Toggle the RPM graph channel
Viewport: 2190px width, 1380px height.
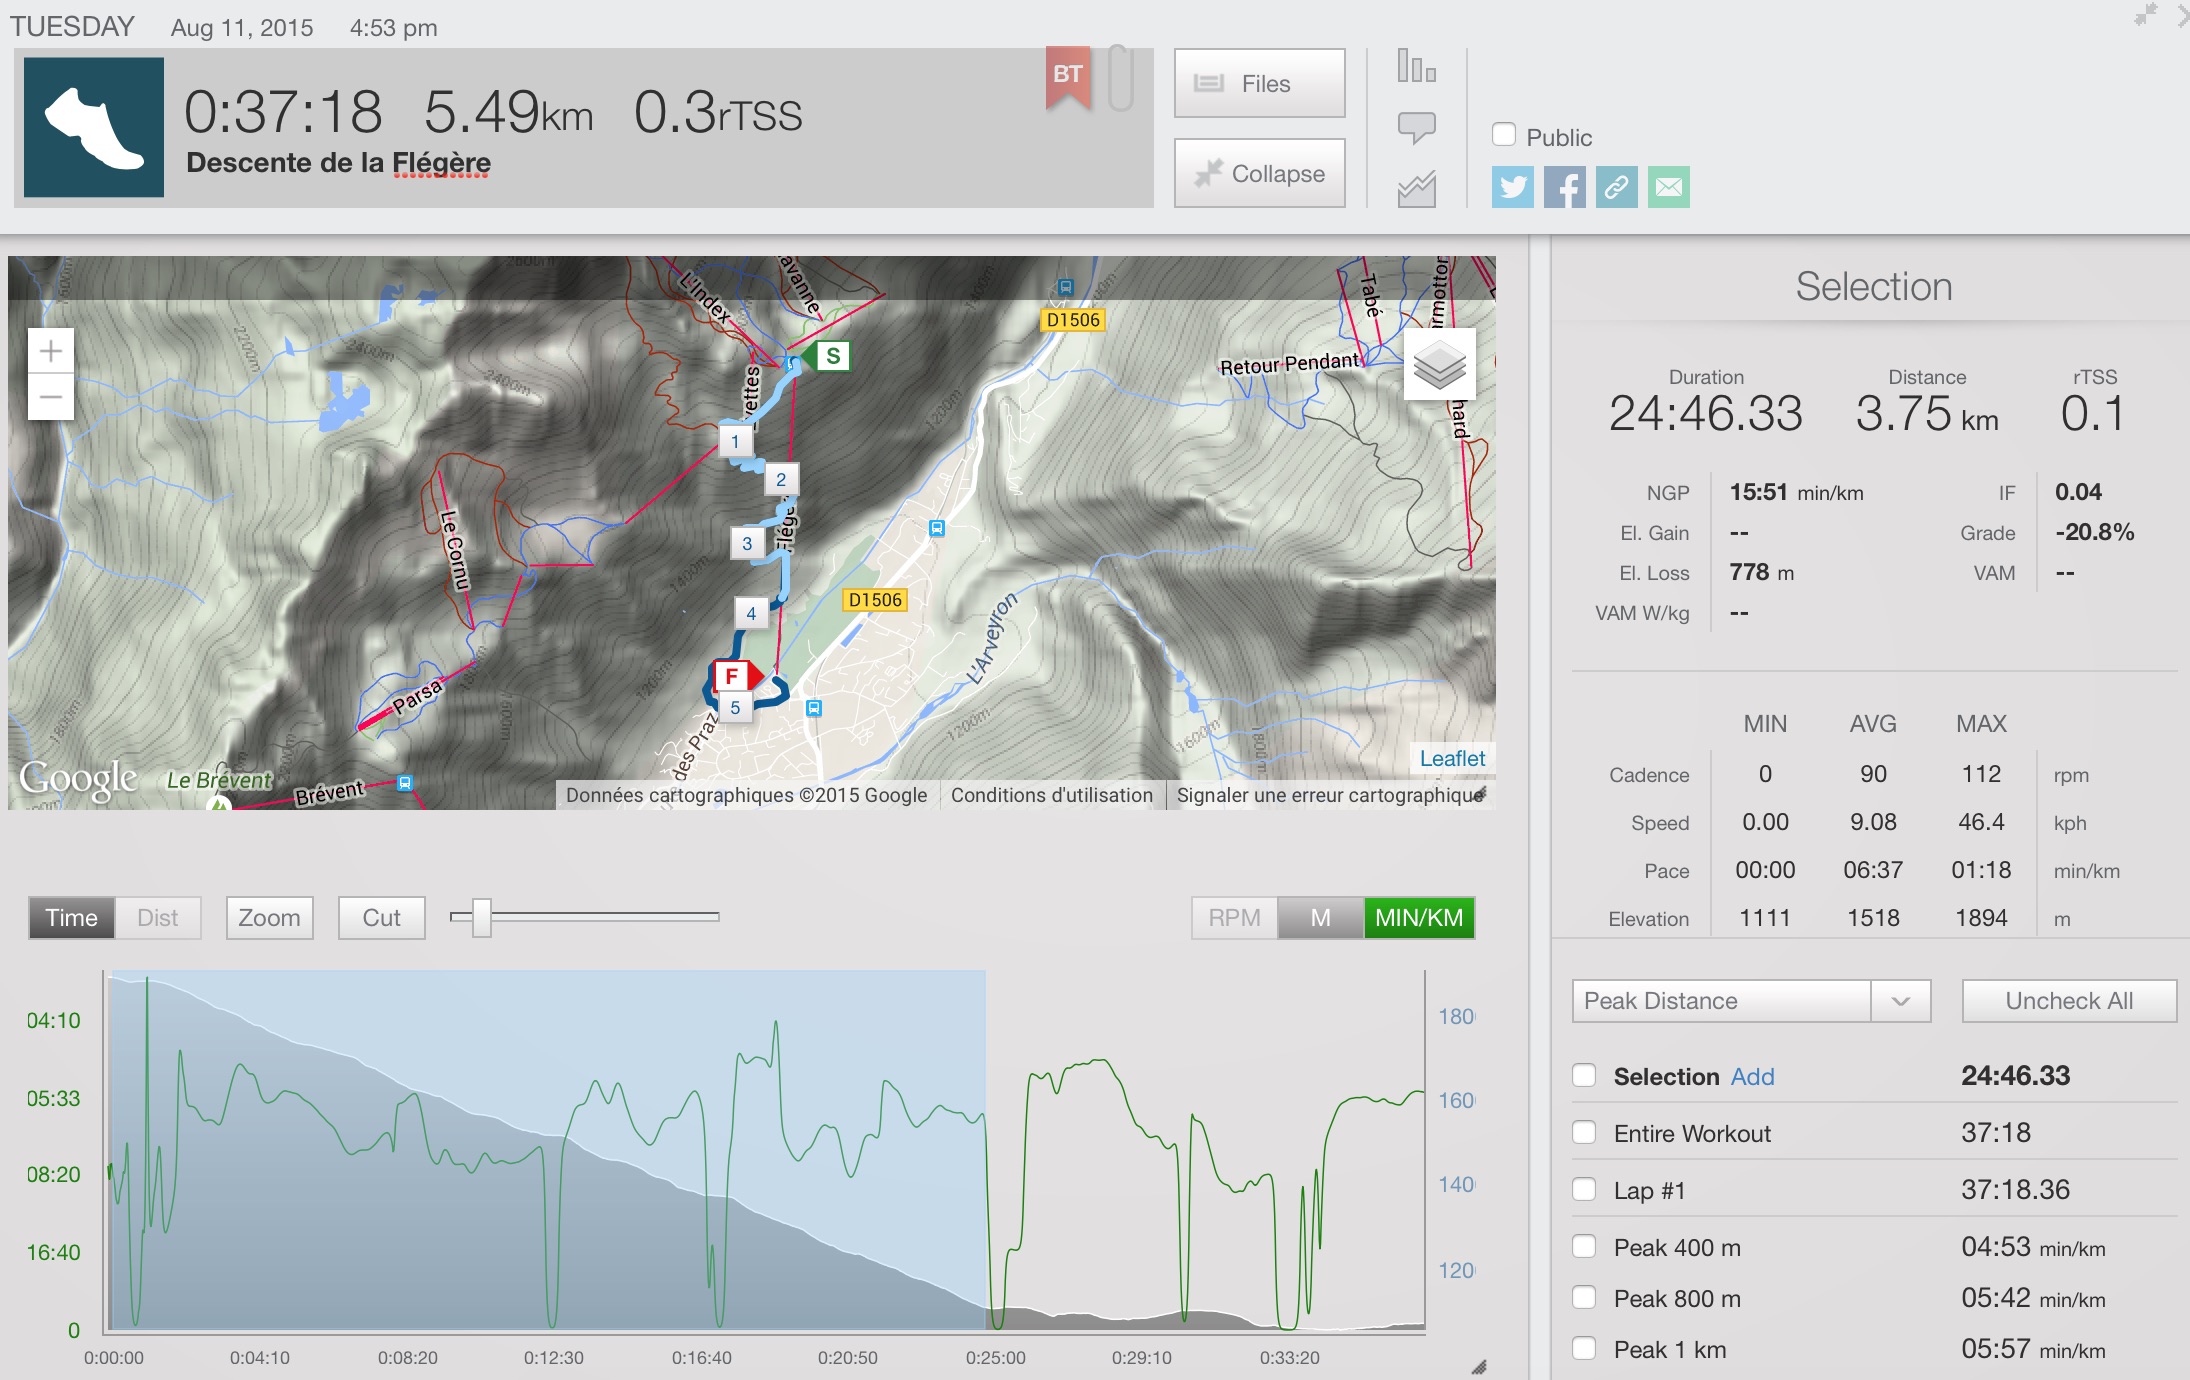coord(1234,918)
